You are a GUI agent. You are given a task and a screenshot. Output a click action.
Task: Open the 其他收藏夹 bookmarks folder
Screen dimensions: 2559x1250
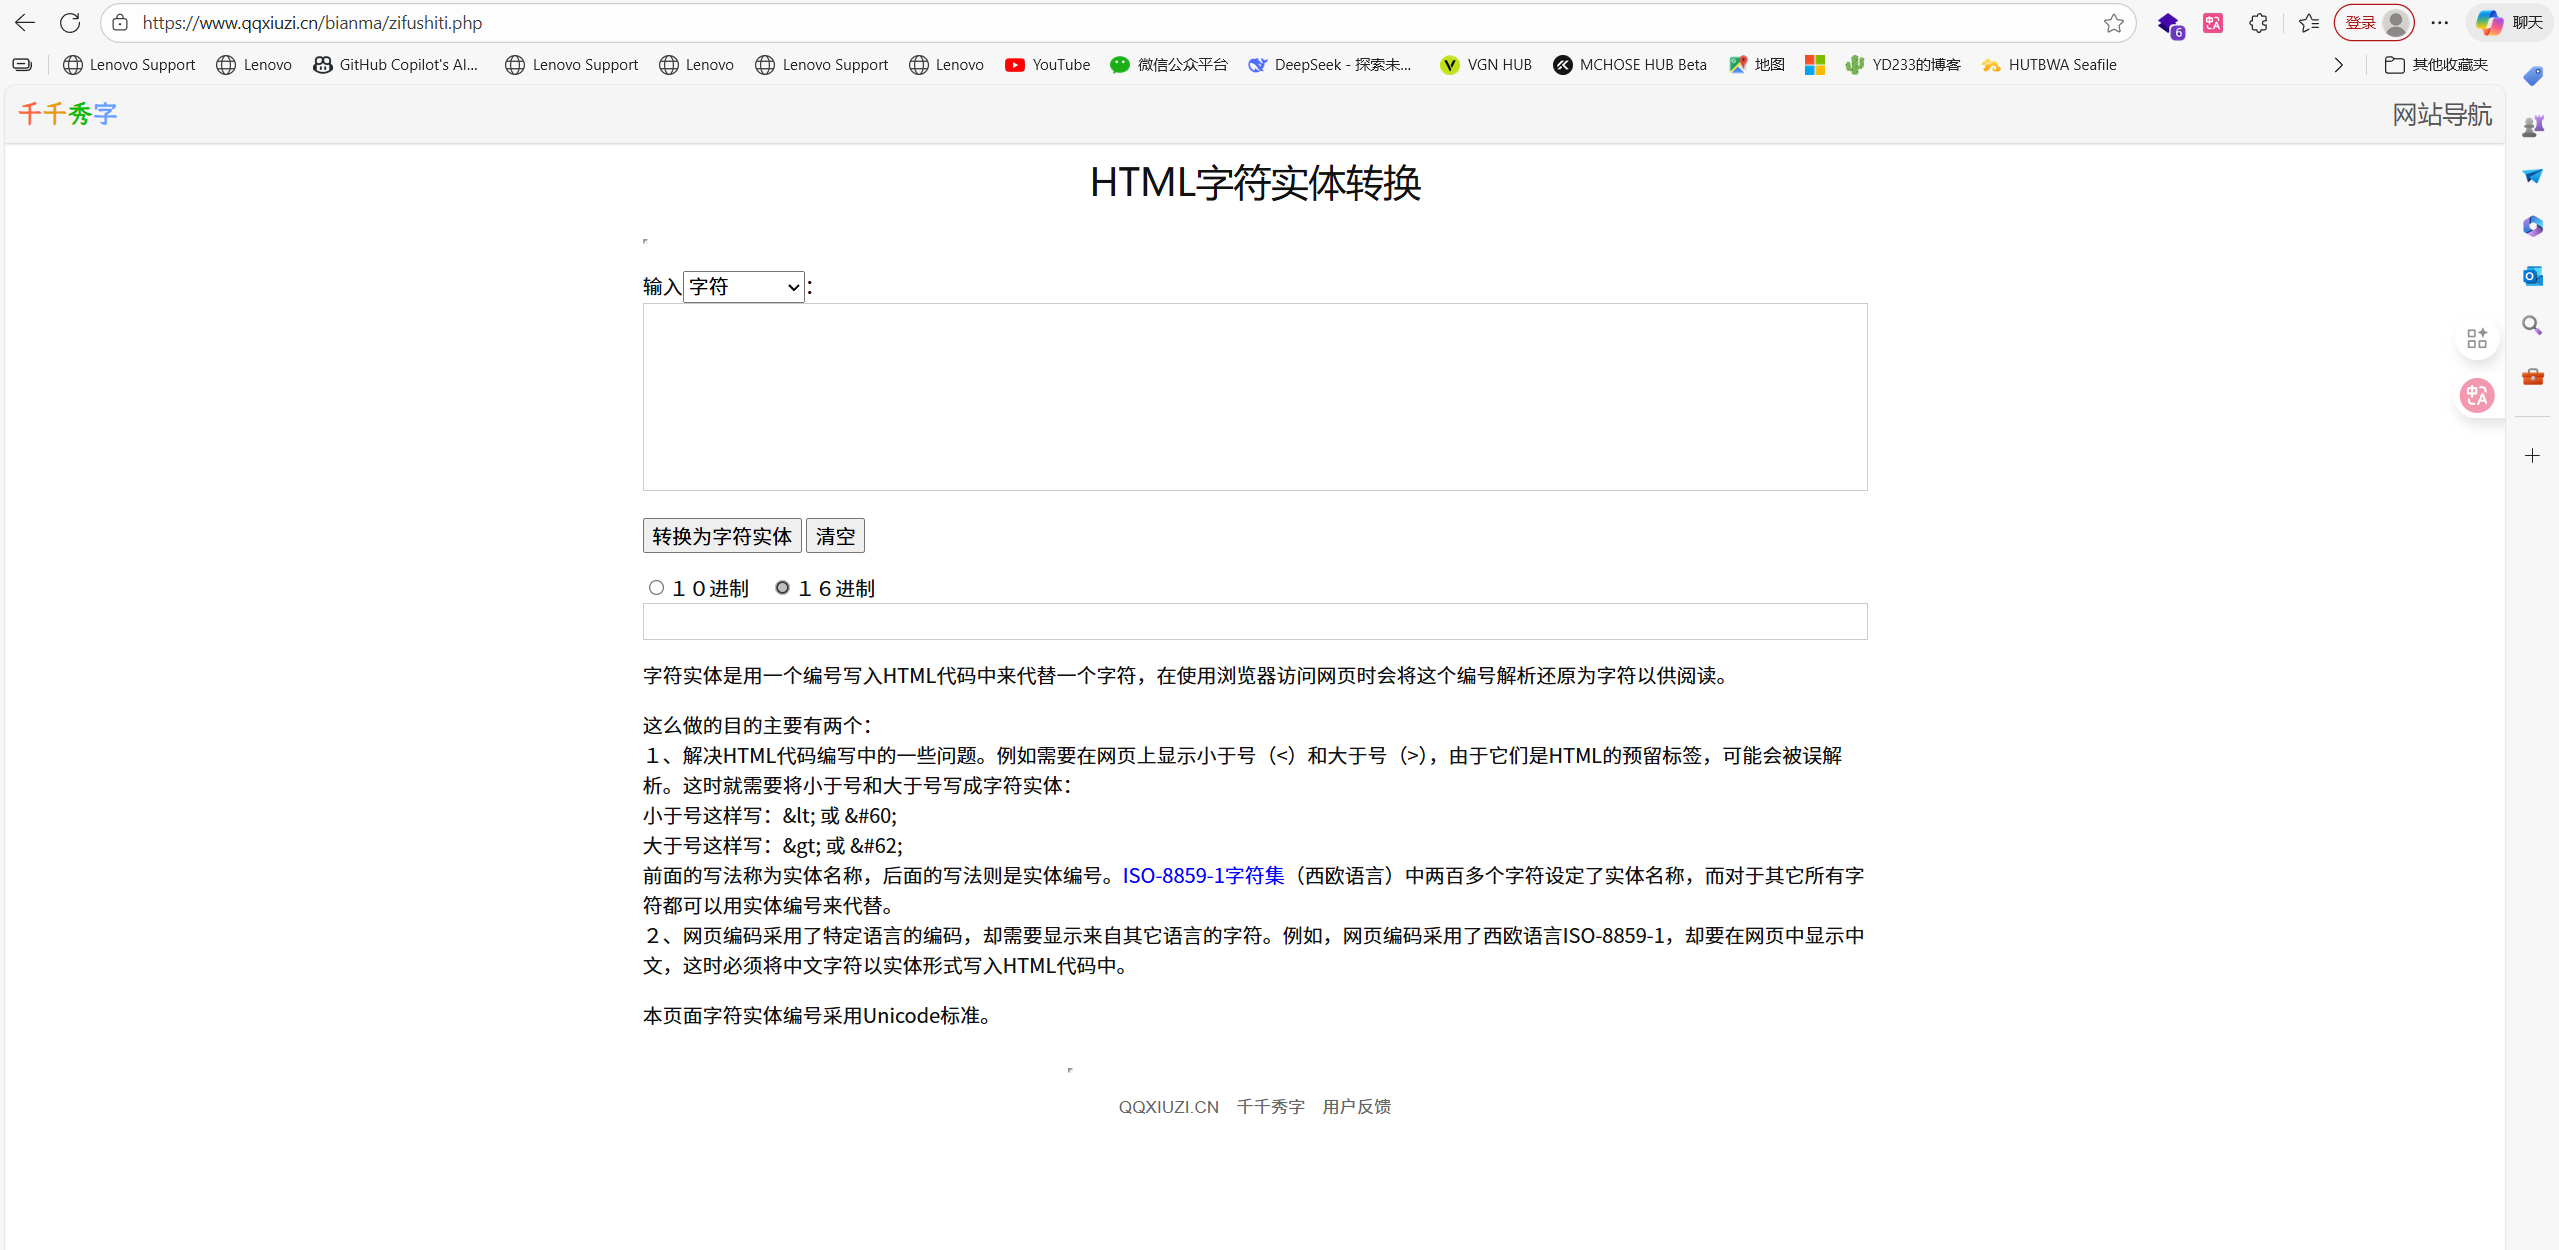(2436, 65)
